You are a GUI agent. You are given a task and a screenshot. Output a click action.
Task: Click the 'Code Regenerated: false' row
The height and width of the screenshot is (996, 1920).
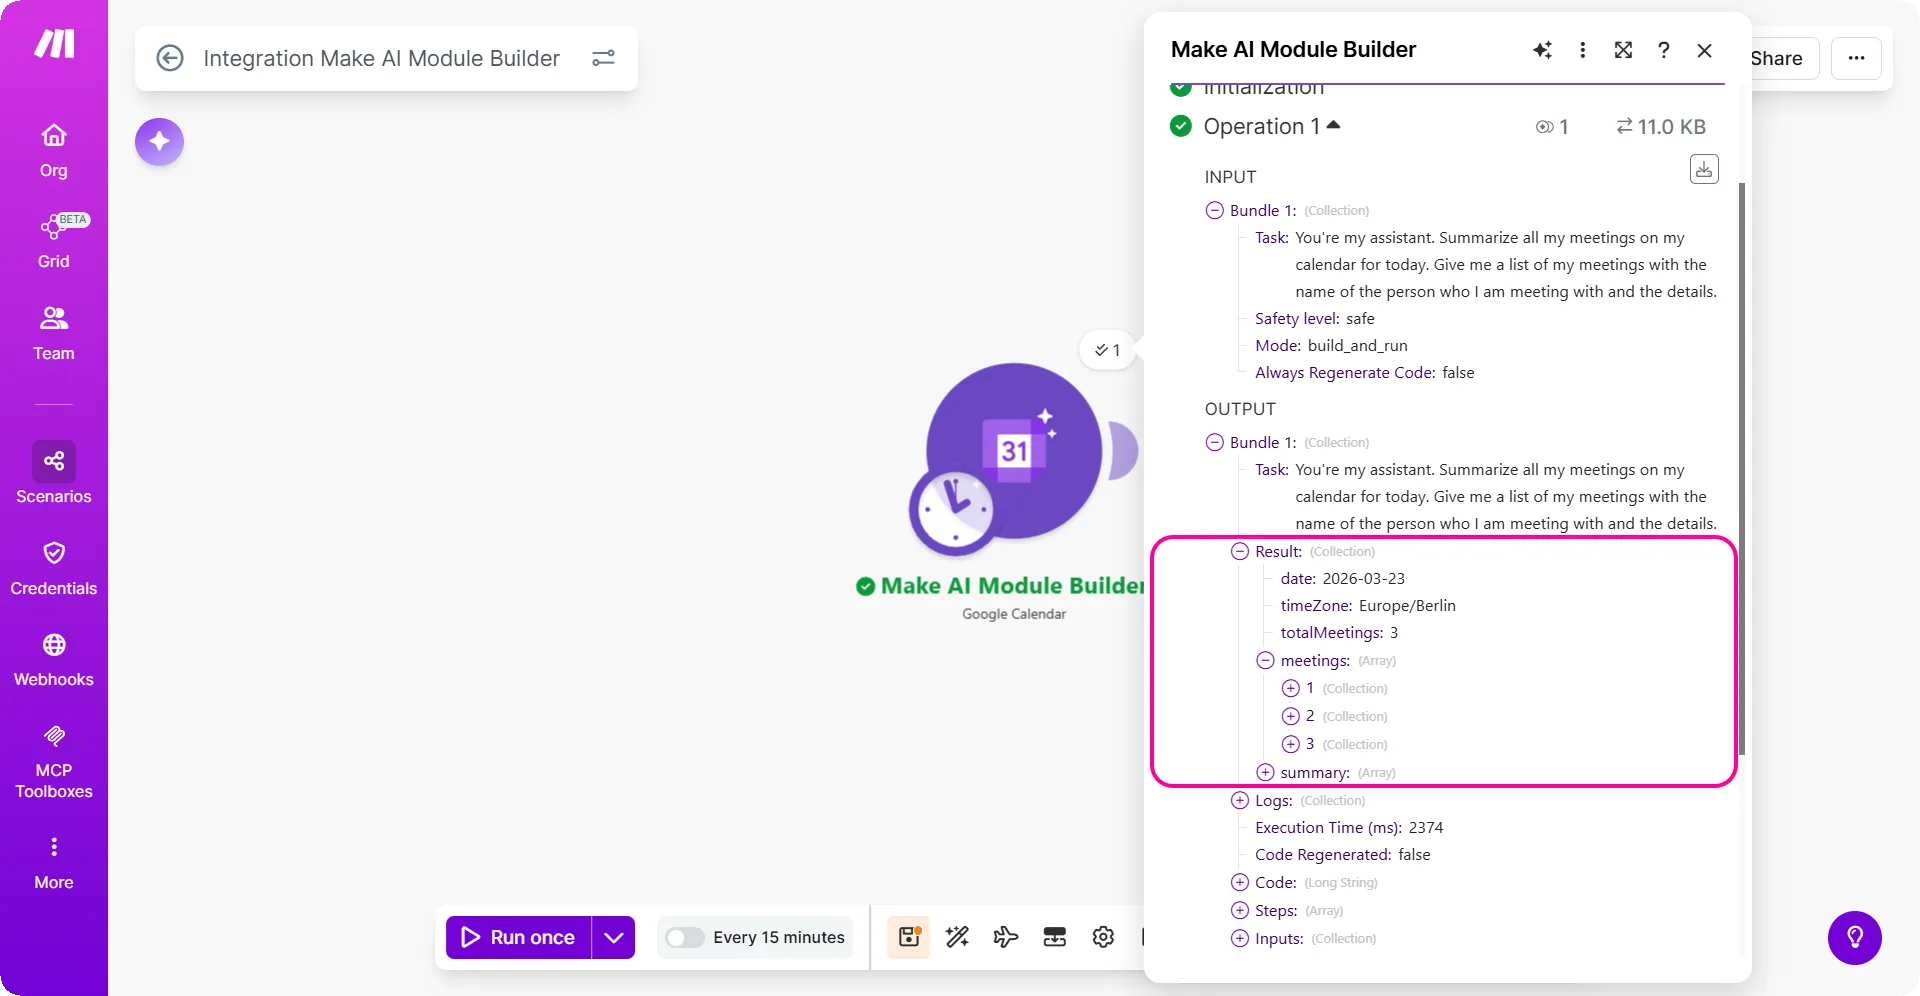tap(1342, 854)
